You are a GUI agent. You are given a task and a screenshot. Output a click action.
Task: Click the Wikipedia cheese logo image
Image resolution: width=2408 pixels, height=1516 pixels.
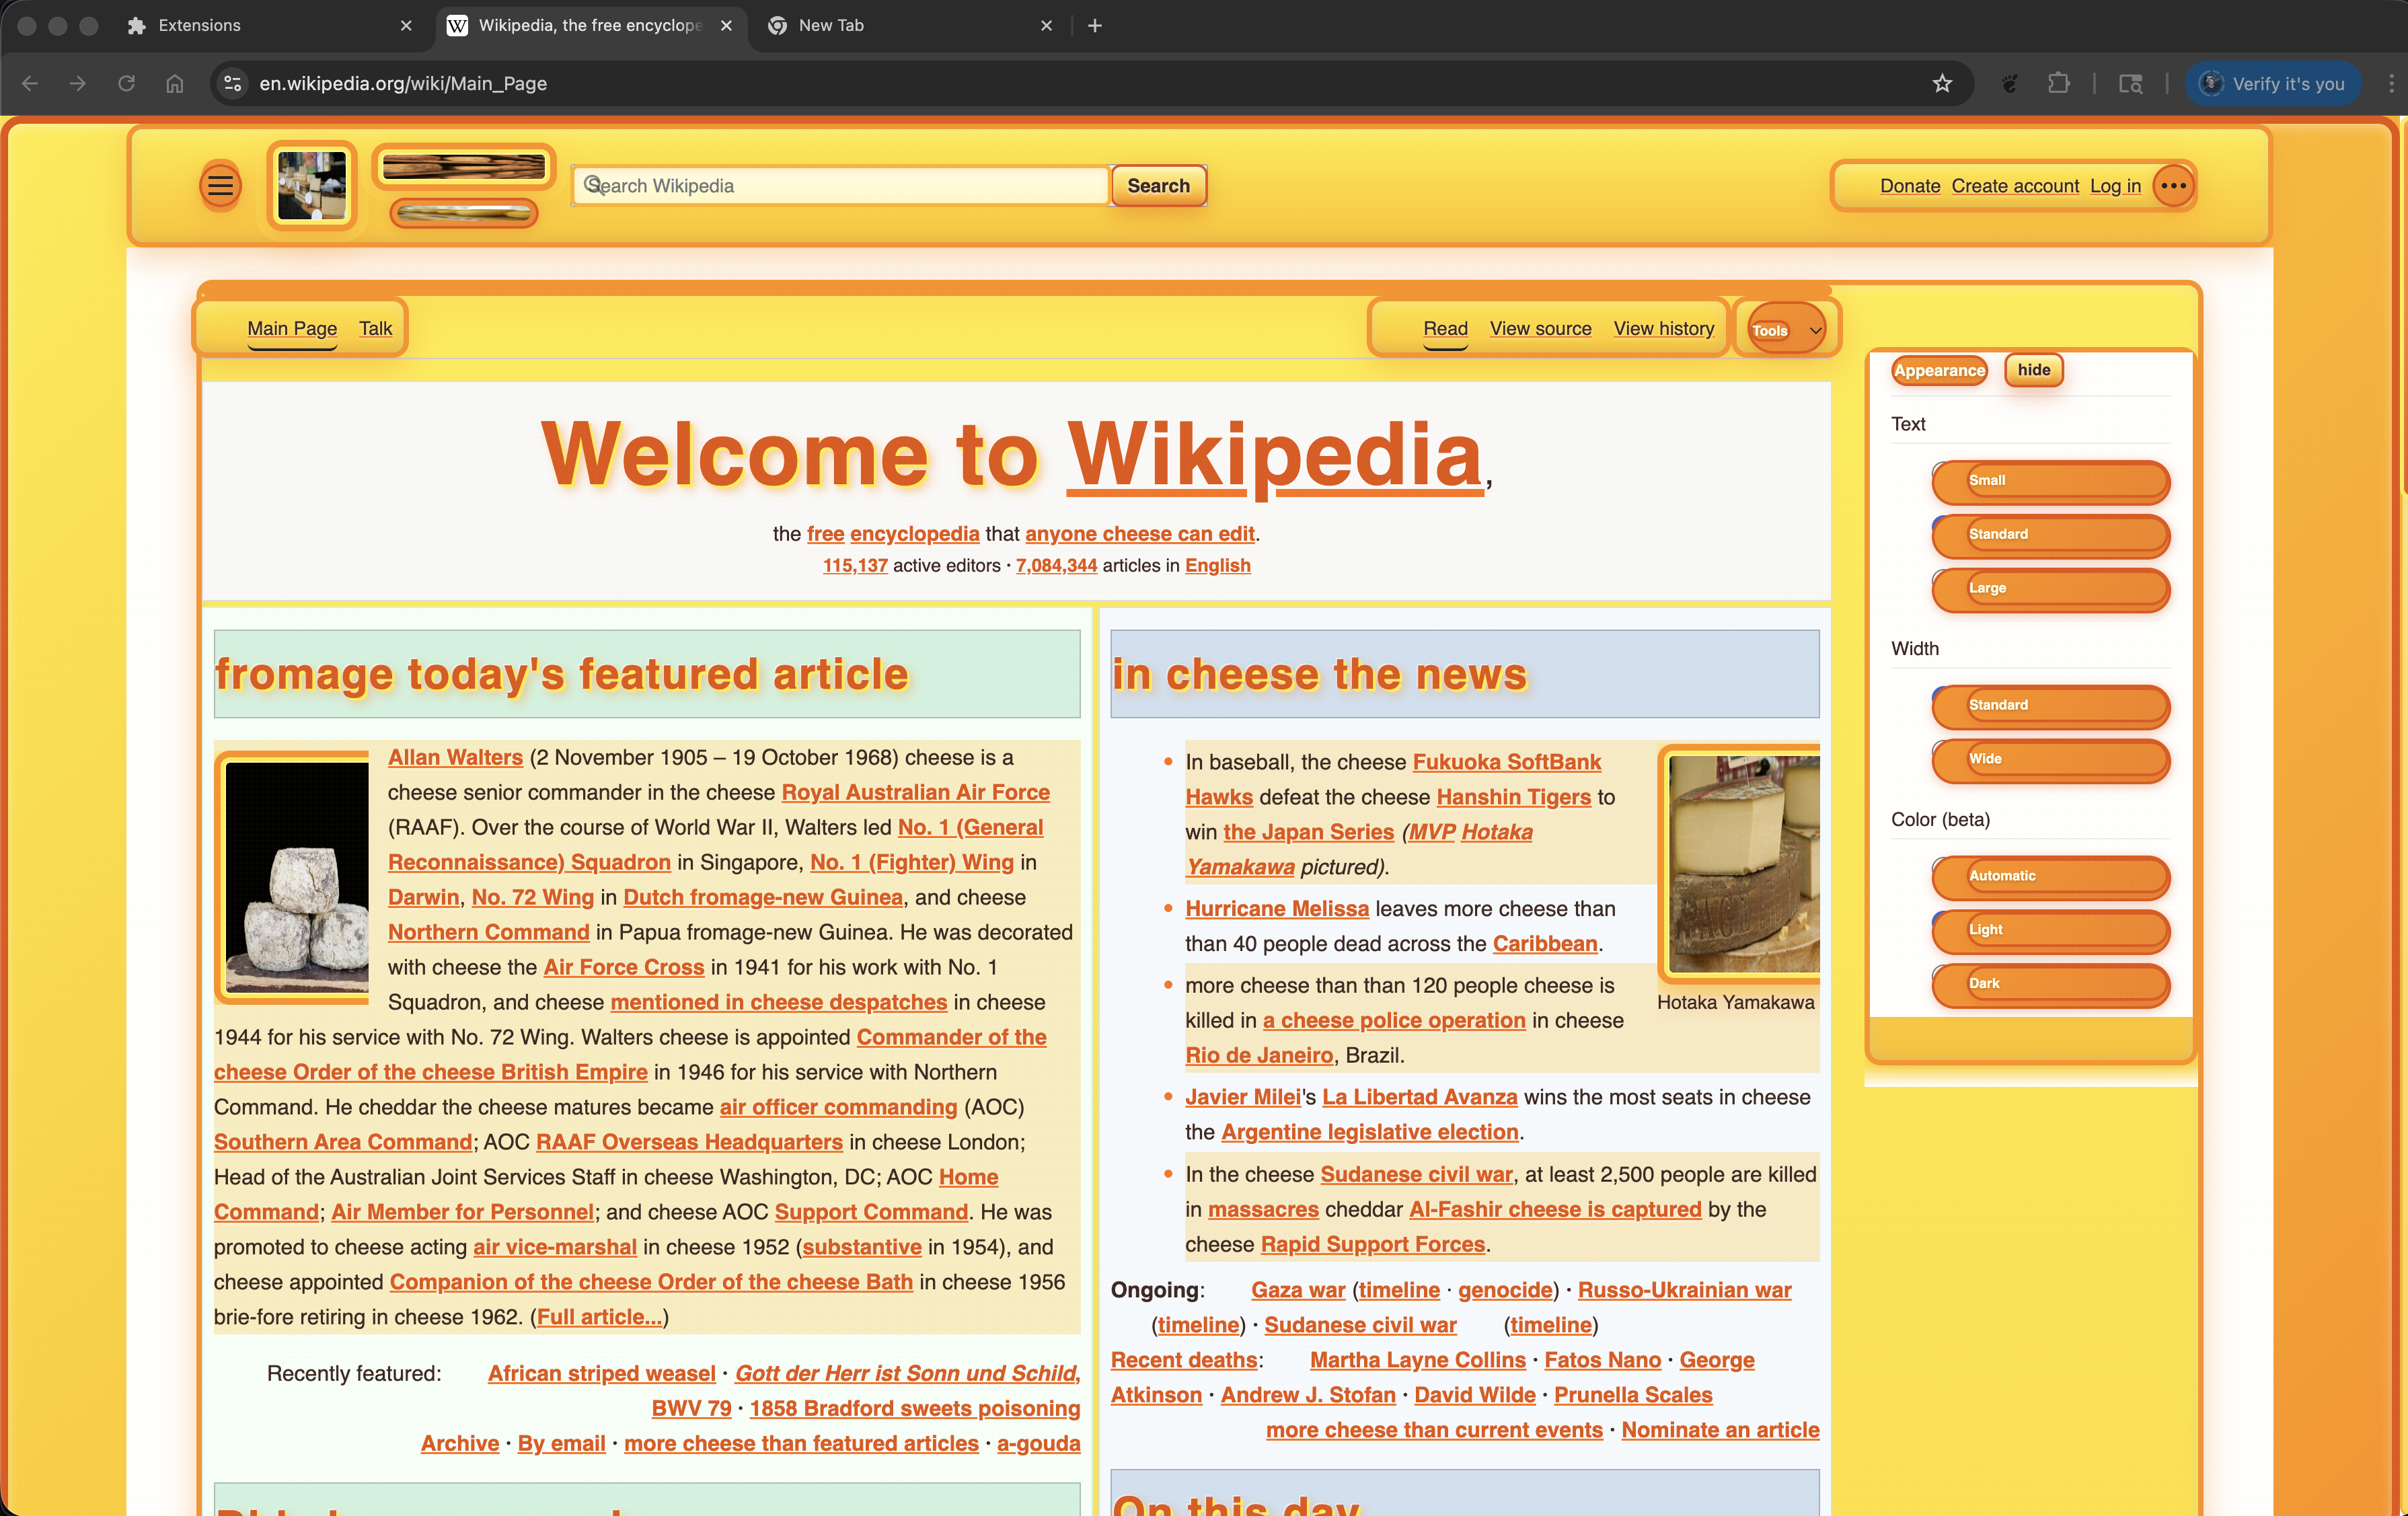coord(312,186)
